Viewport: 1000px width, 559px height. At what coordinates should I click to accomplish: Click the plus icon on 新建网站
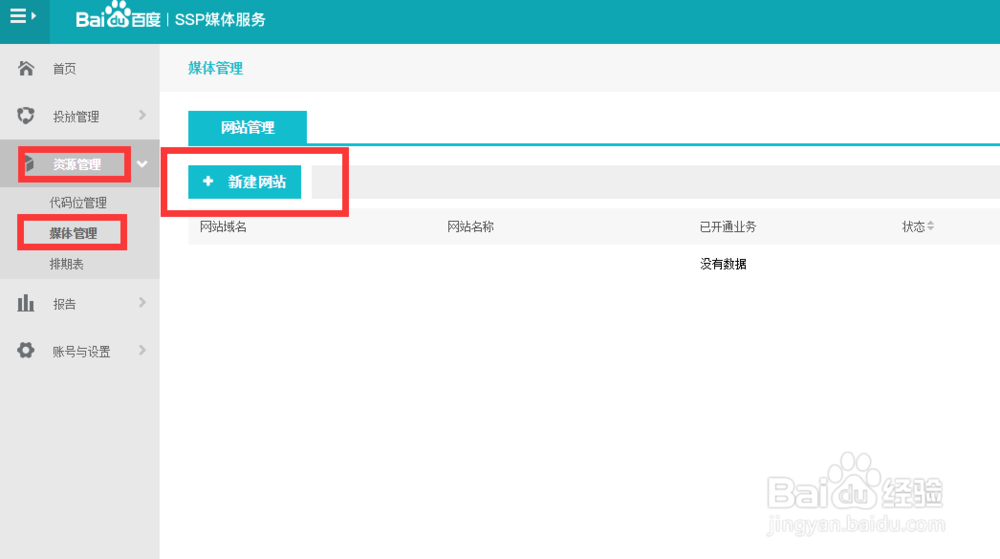point(208,182)
